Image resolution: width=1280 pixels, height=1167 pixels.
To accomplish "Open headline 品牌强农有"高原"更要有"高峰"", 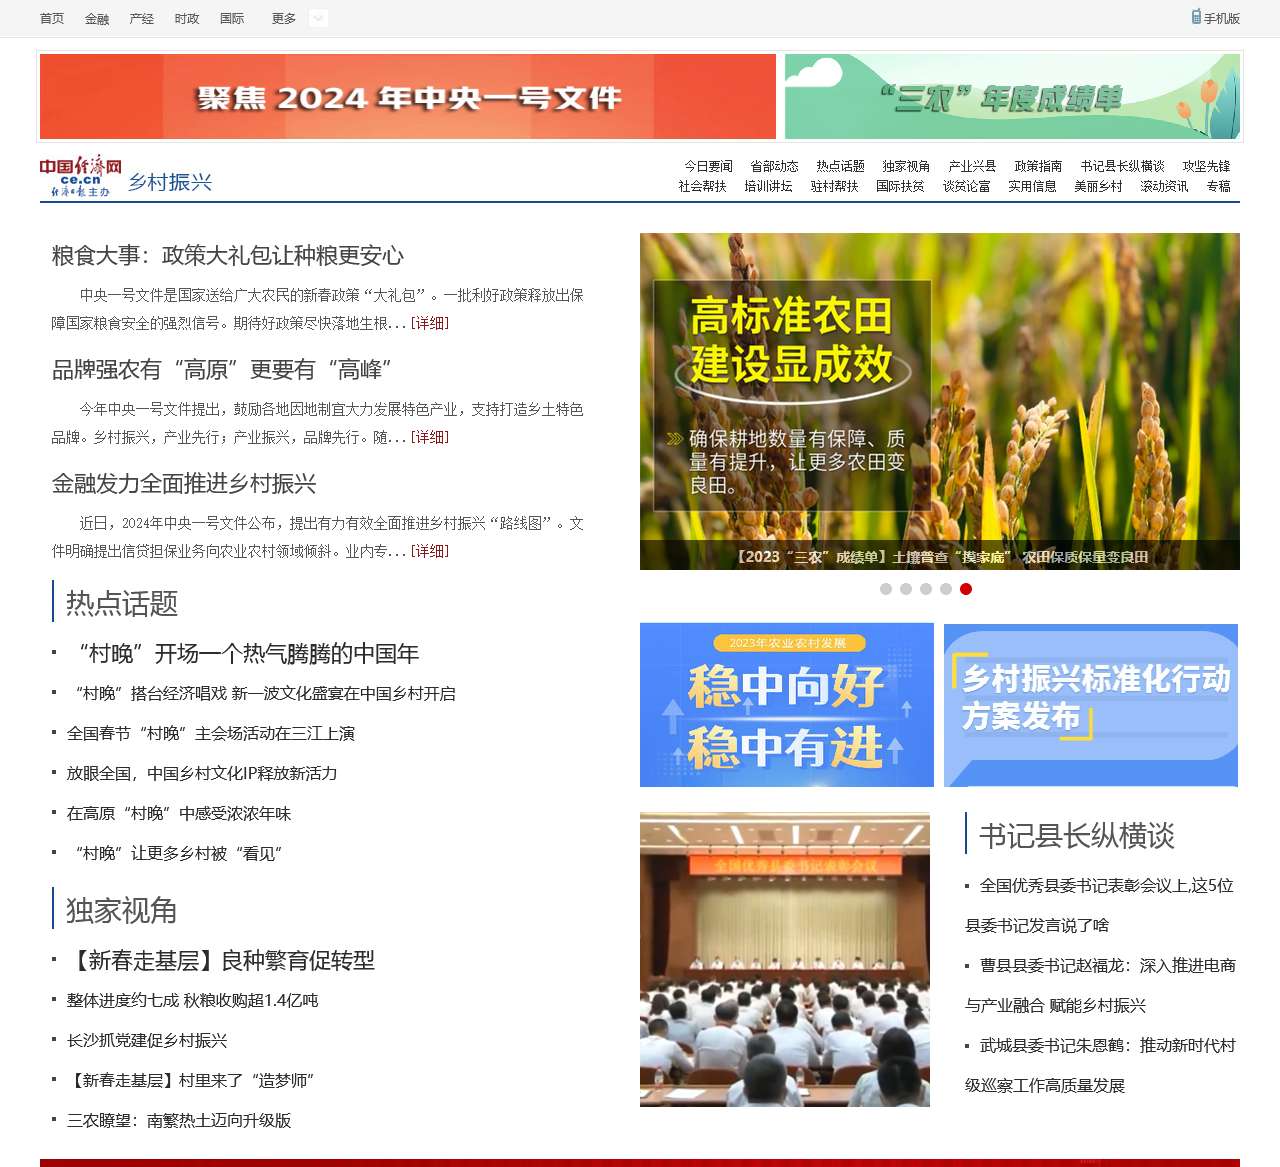I will pos(222,370).
